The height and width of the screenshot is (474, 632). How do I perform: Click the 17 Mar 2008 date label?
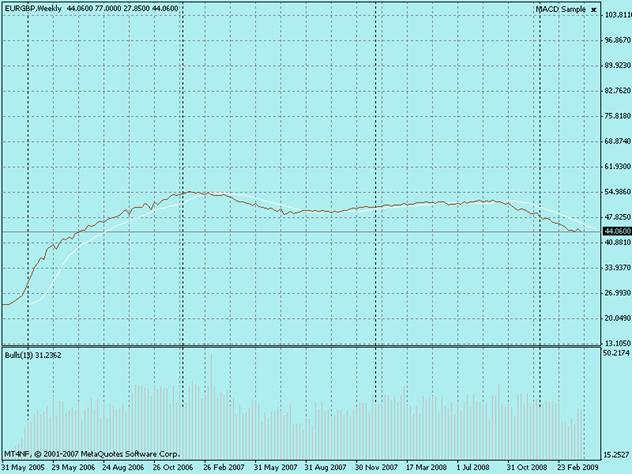pos(427,467)
